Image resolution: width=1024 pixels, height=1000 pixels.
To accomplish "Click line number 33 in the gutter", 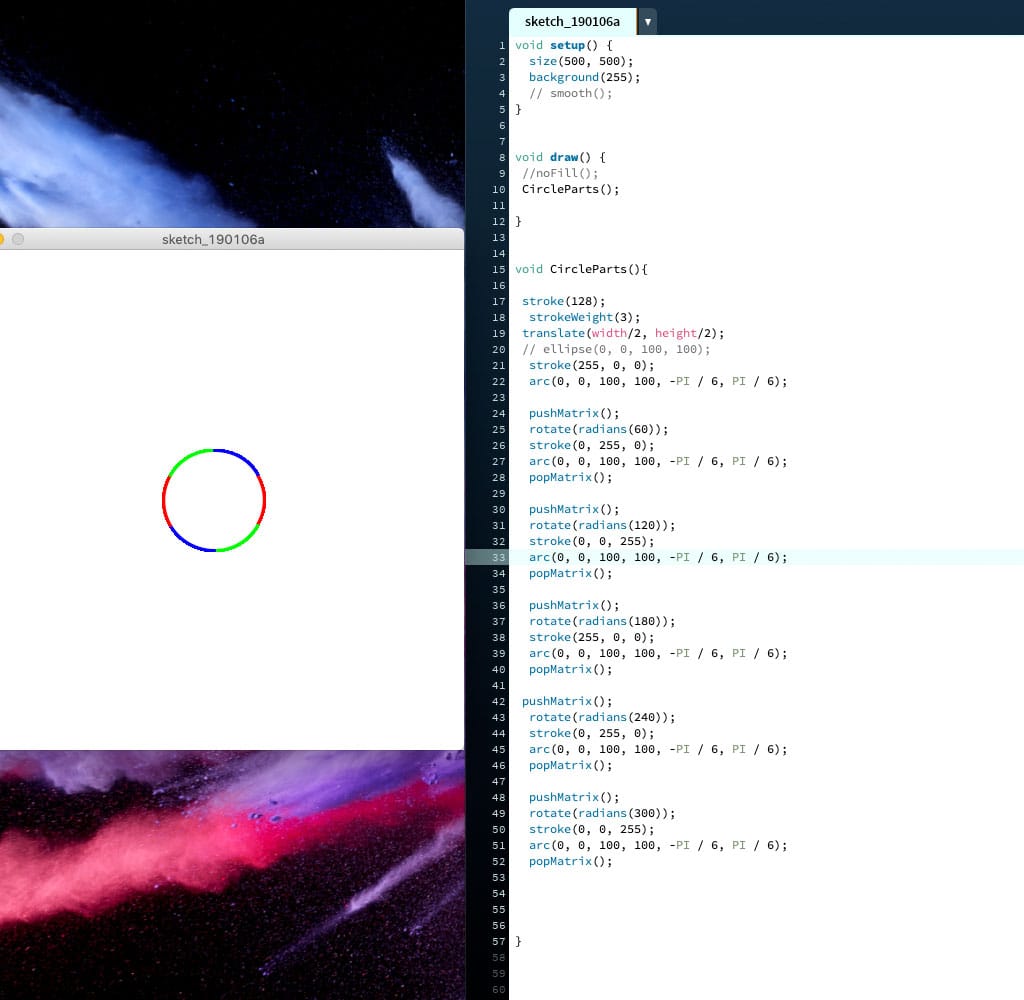I will tap(499, 557).
